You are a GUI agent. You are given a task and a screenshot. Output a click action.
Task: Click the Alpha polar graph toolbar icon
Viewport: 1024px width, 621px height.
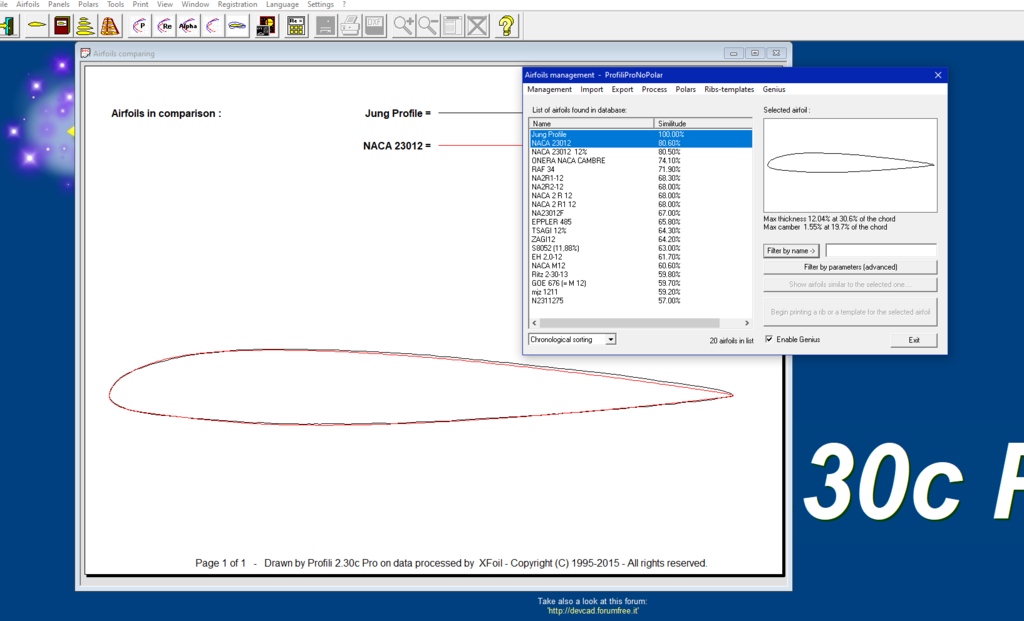tap(188, 26)
